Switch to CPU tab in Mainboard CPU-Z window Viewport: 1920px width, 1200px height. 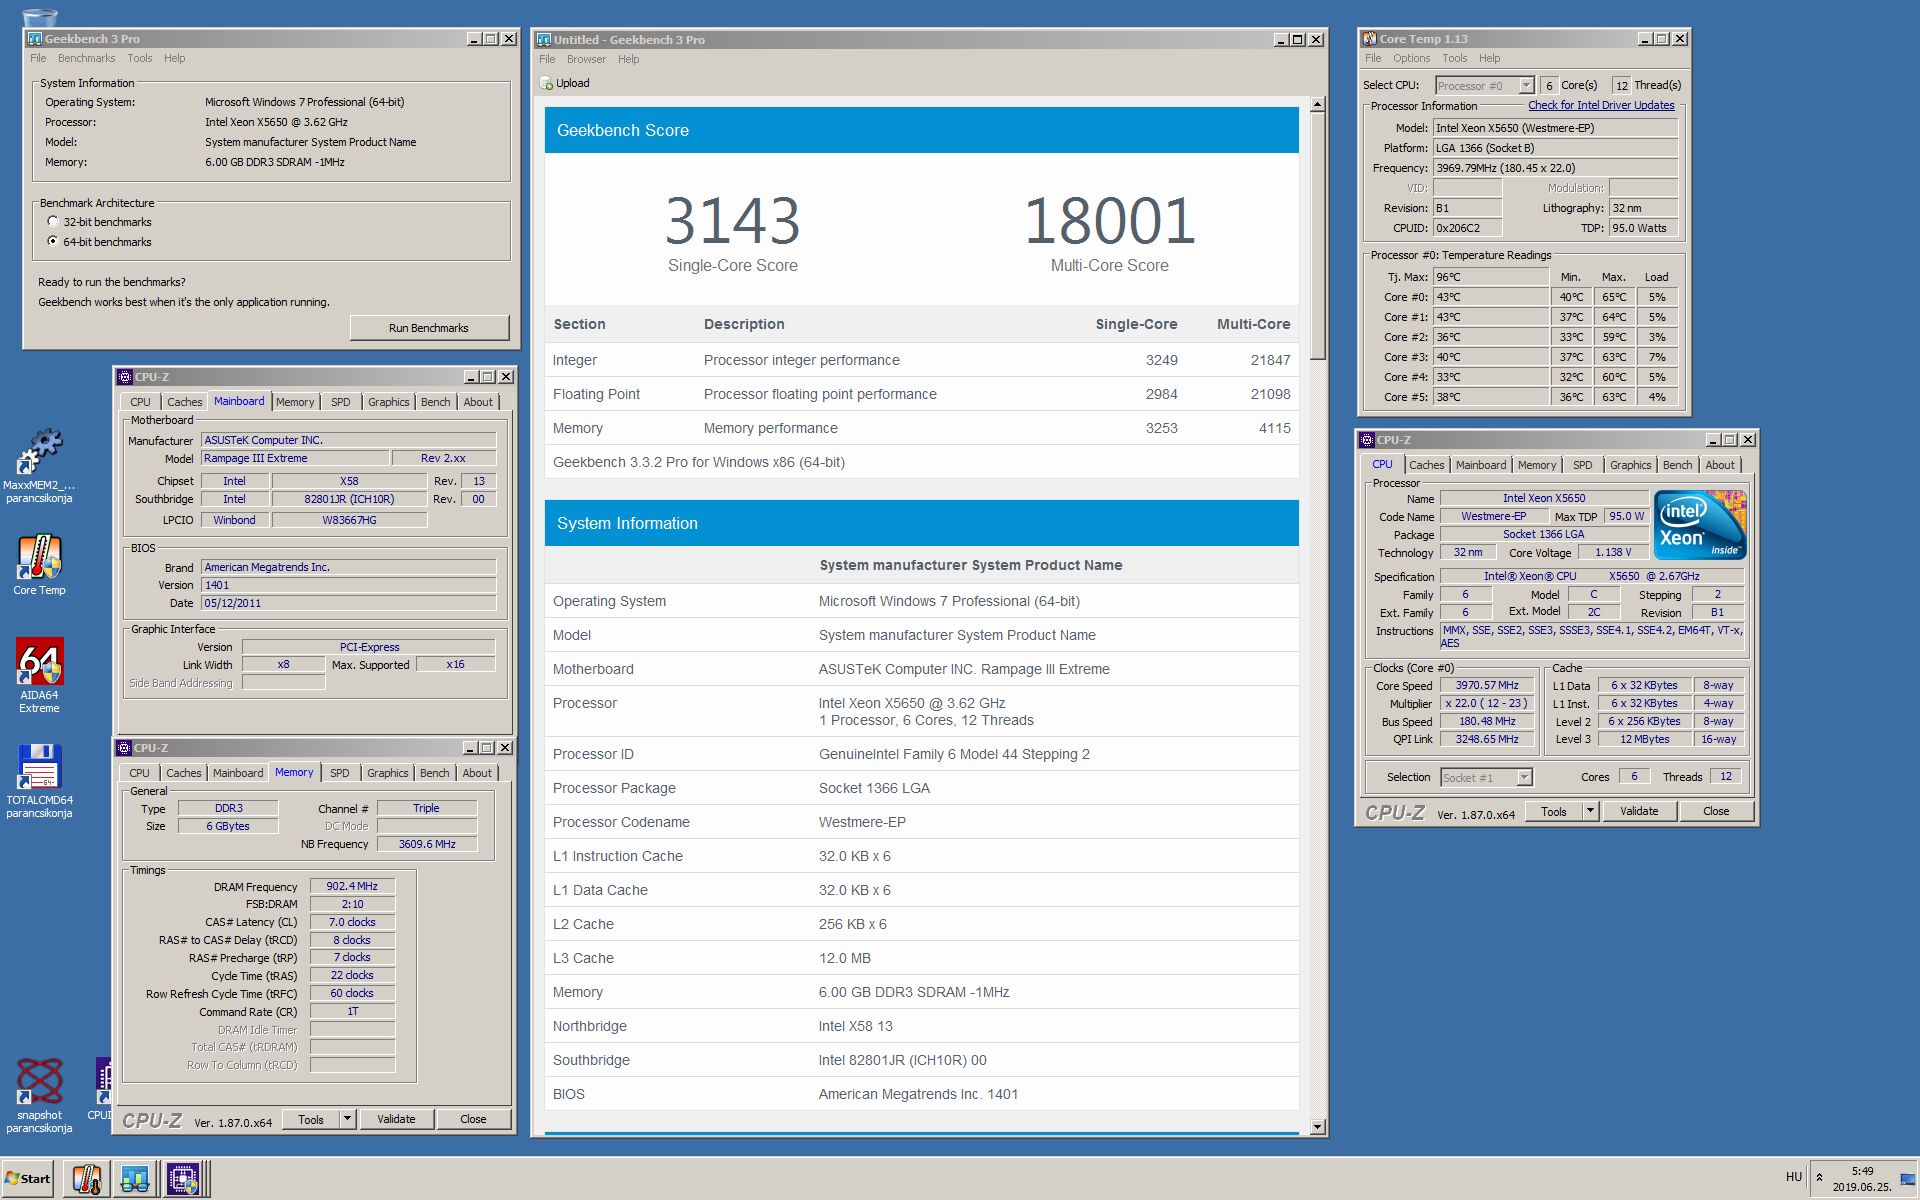coord(140,402)
